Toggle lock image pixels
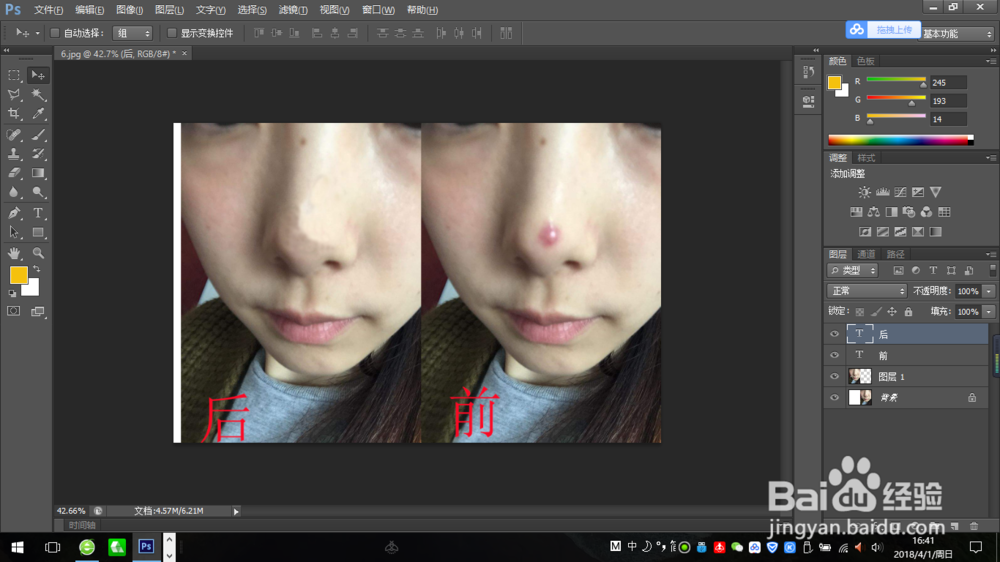This screenshot has width=1000, height=562. point(876,312)
